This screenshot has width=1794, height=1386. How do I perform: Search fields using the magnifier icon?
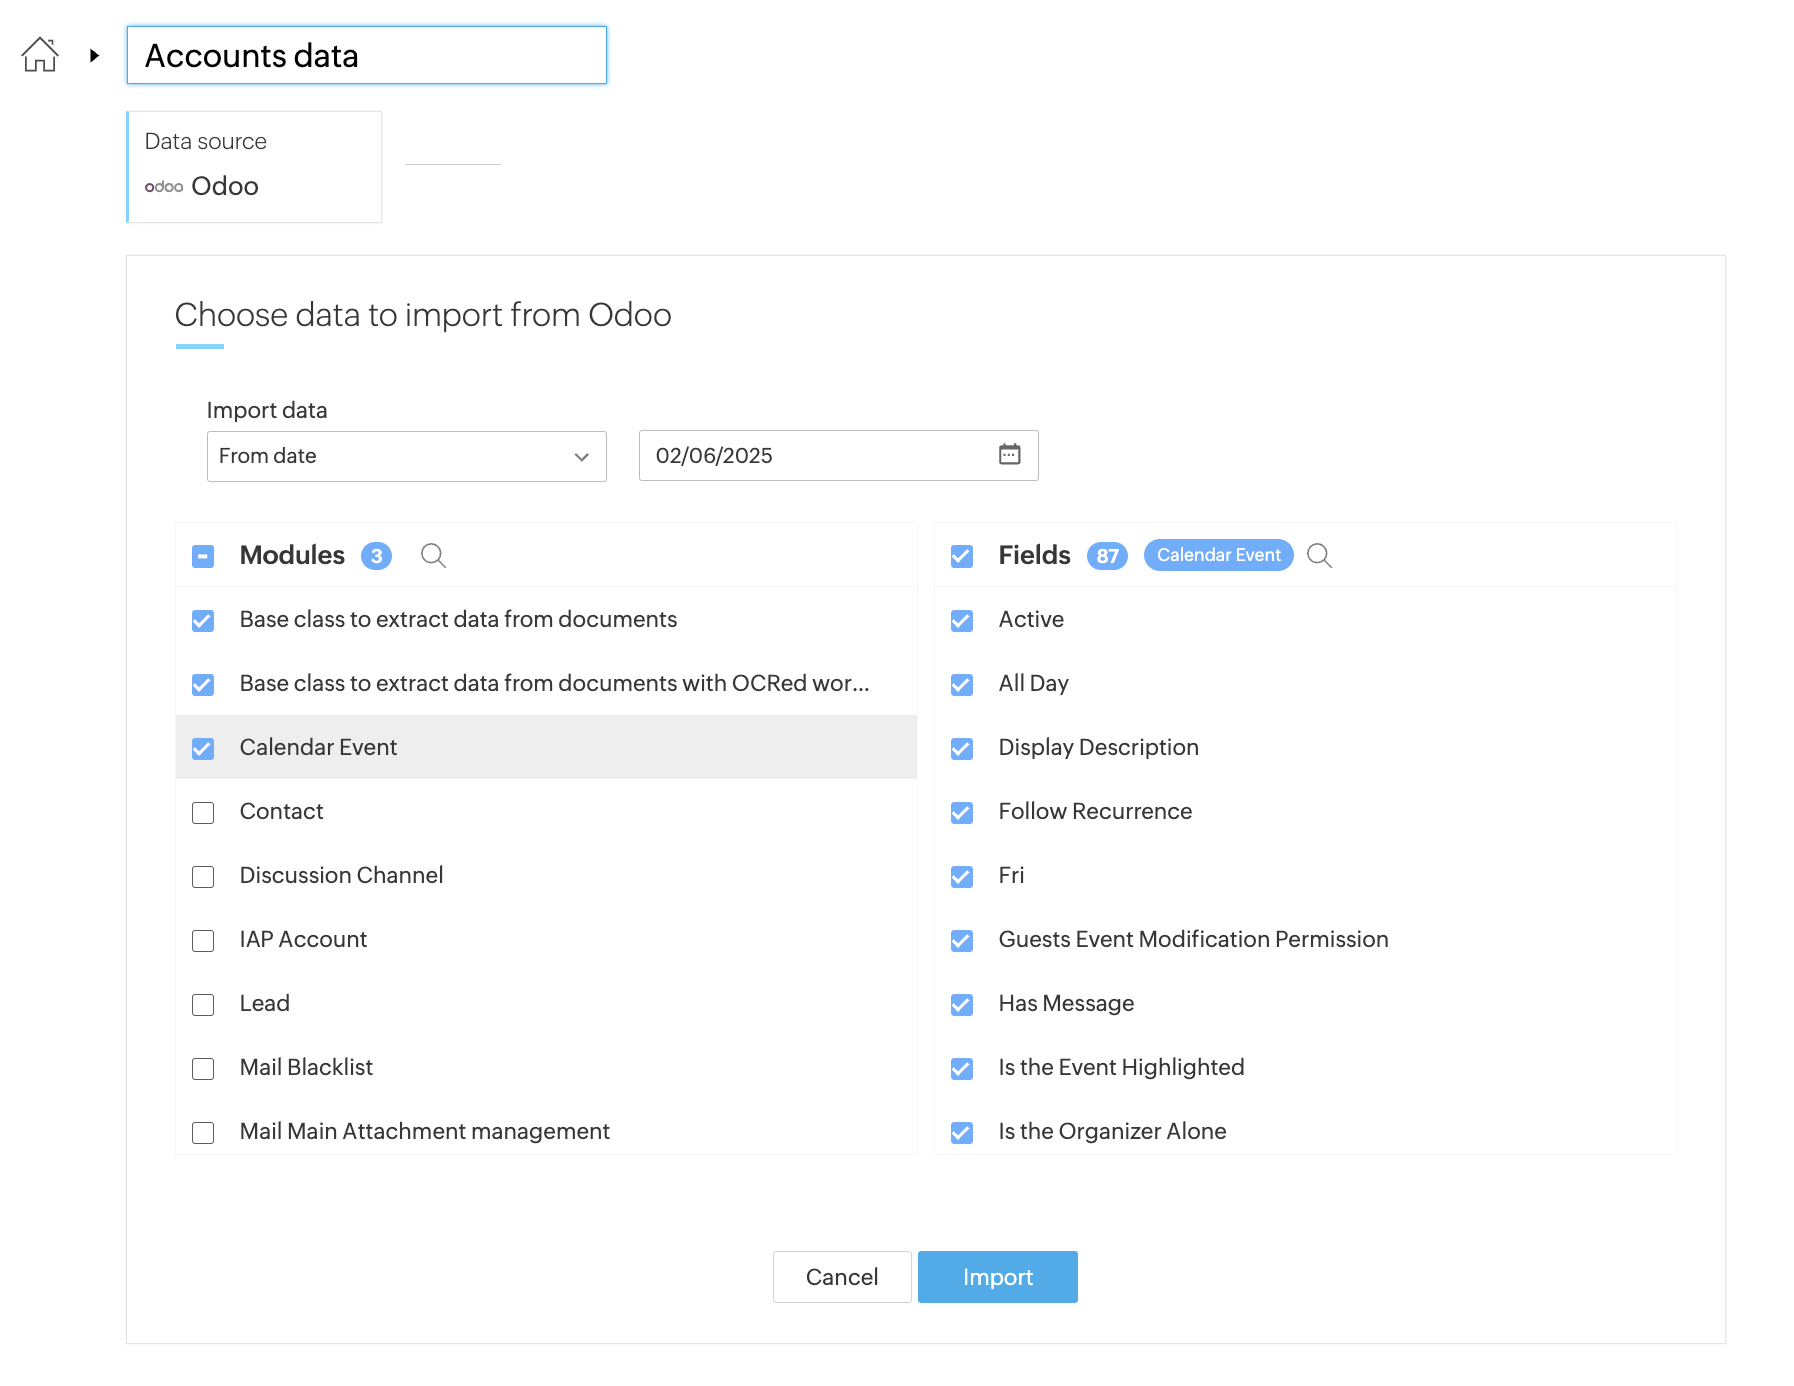point(1319,555)
